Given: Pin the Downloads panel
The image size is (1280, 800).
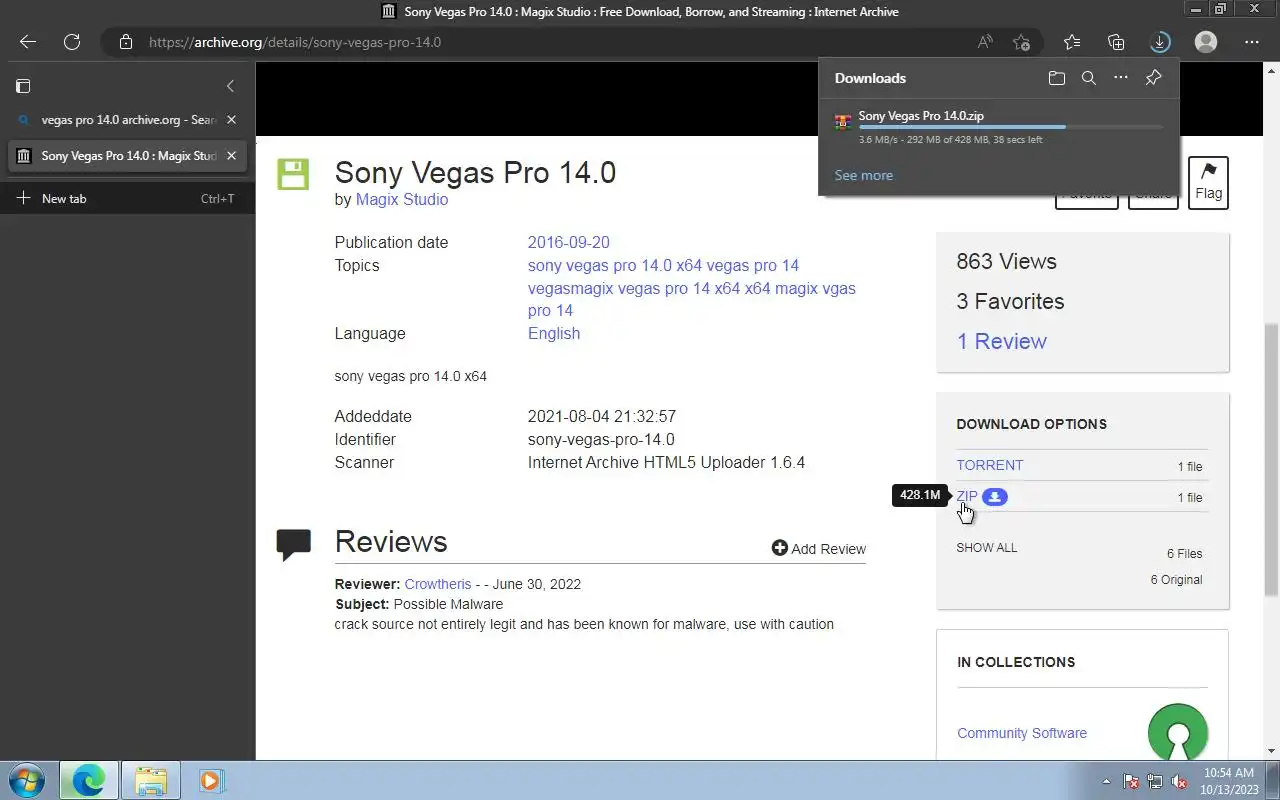Looking at the screenshot, I should point(1153,78).
